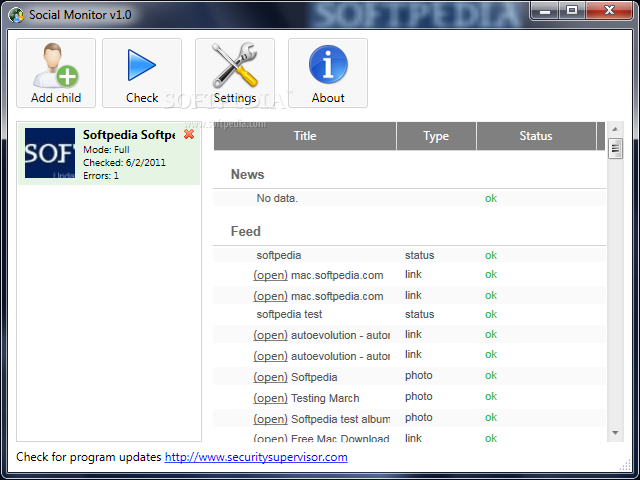Screen dimensions: 640x480
Task: Select the 'softpedia test' status row
Action: click(409, 314)
